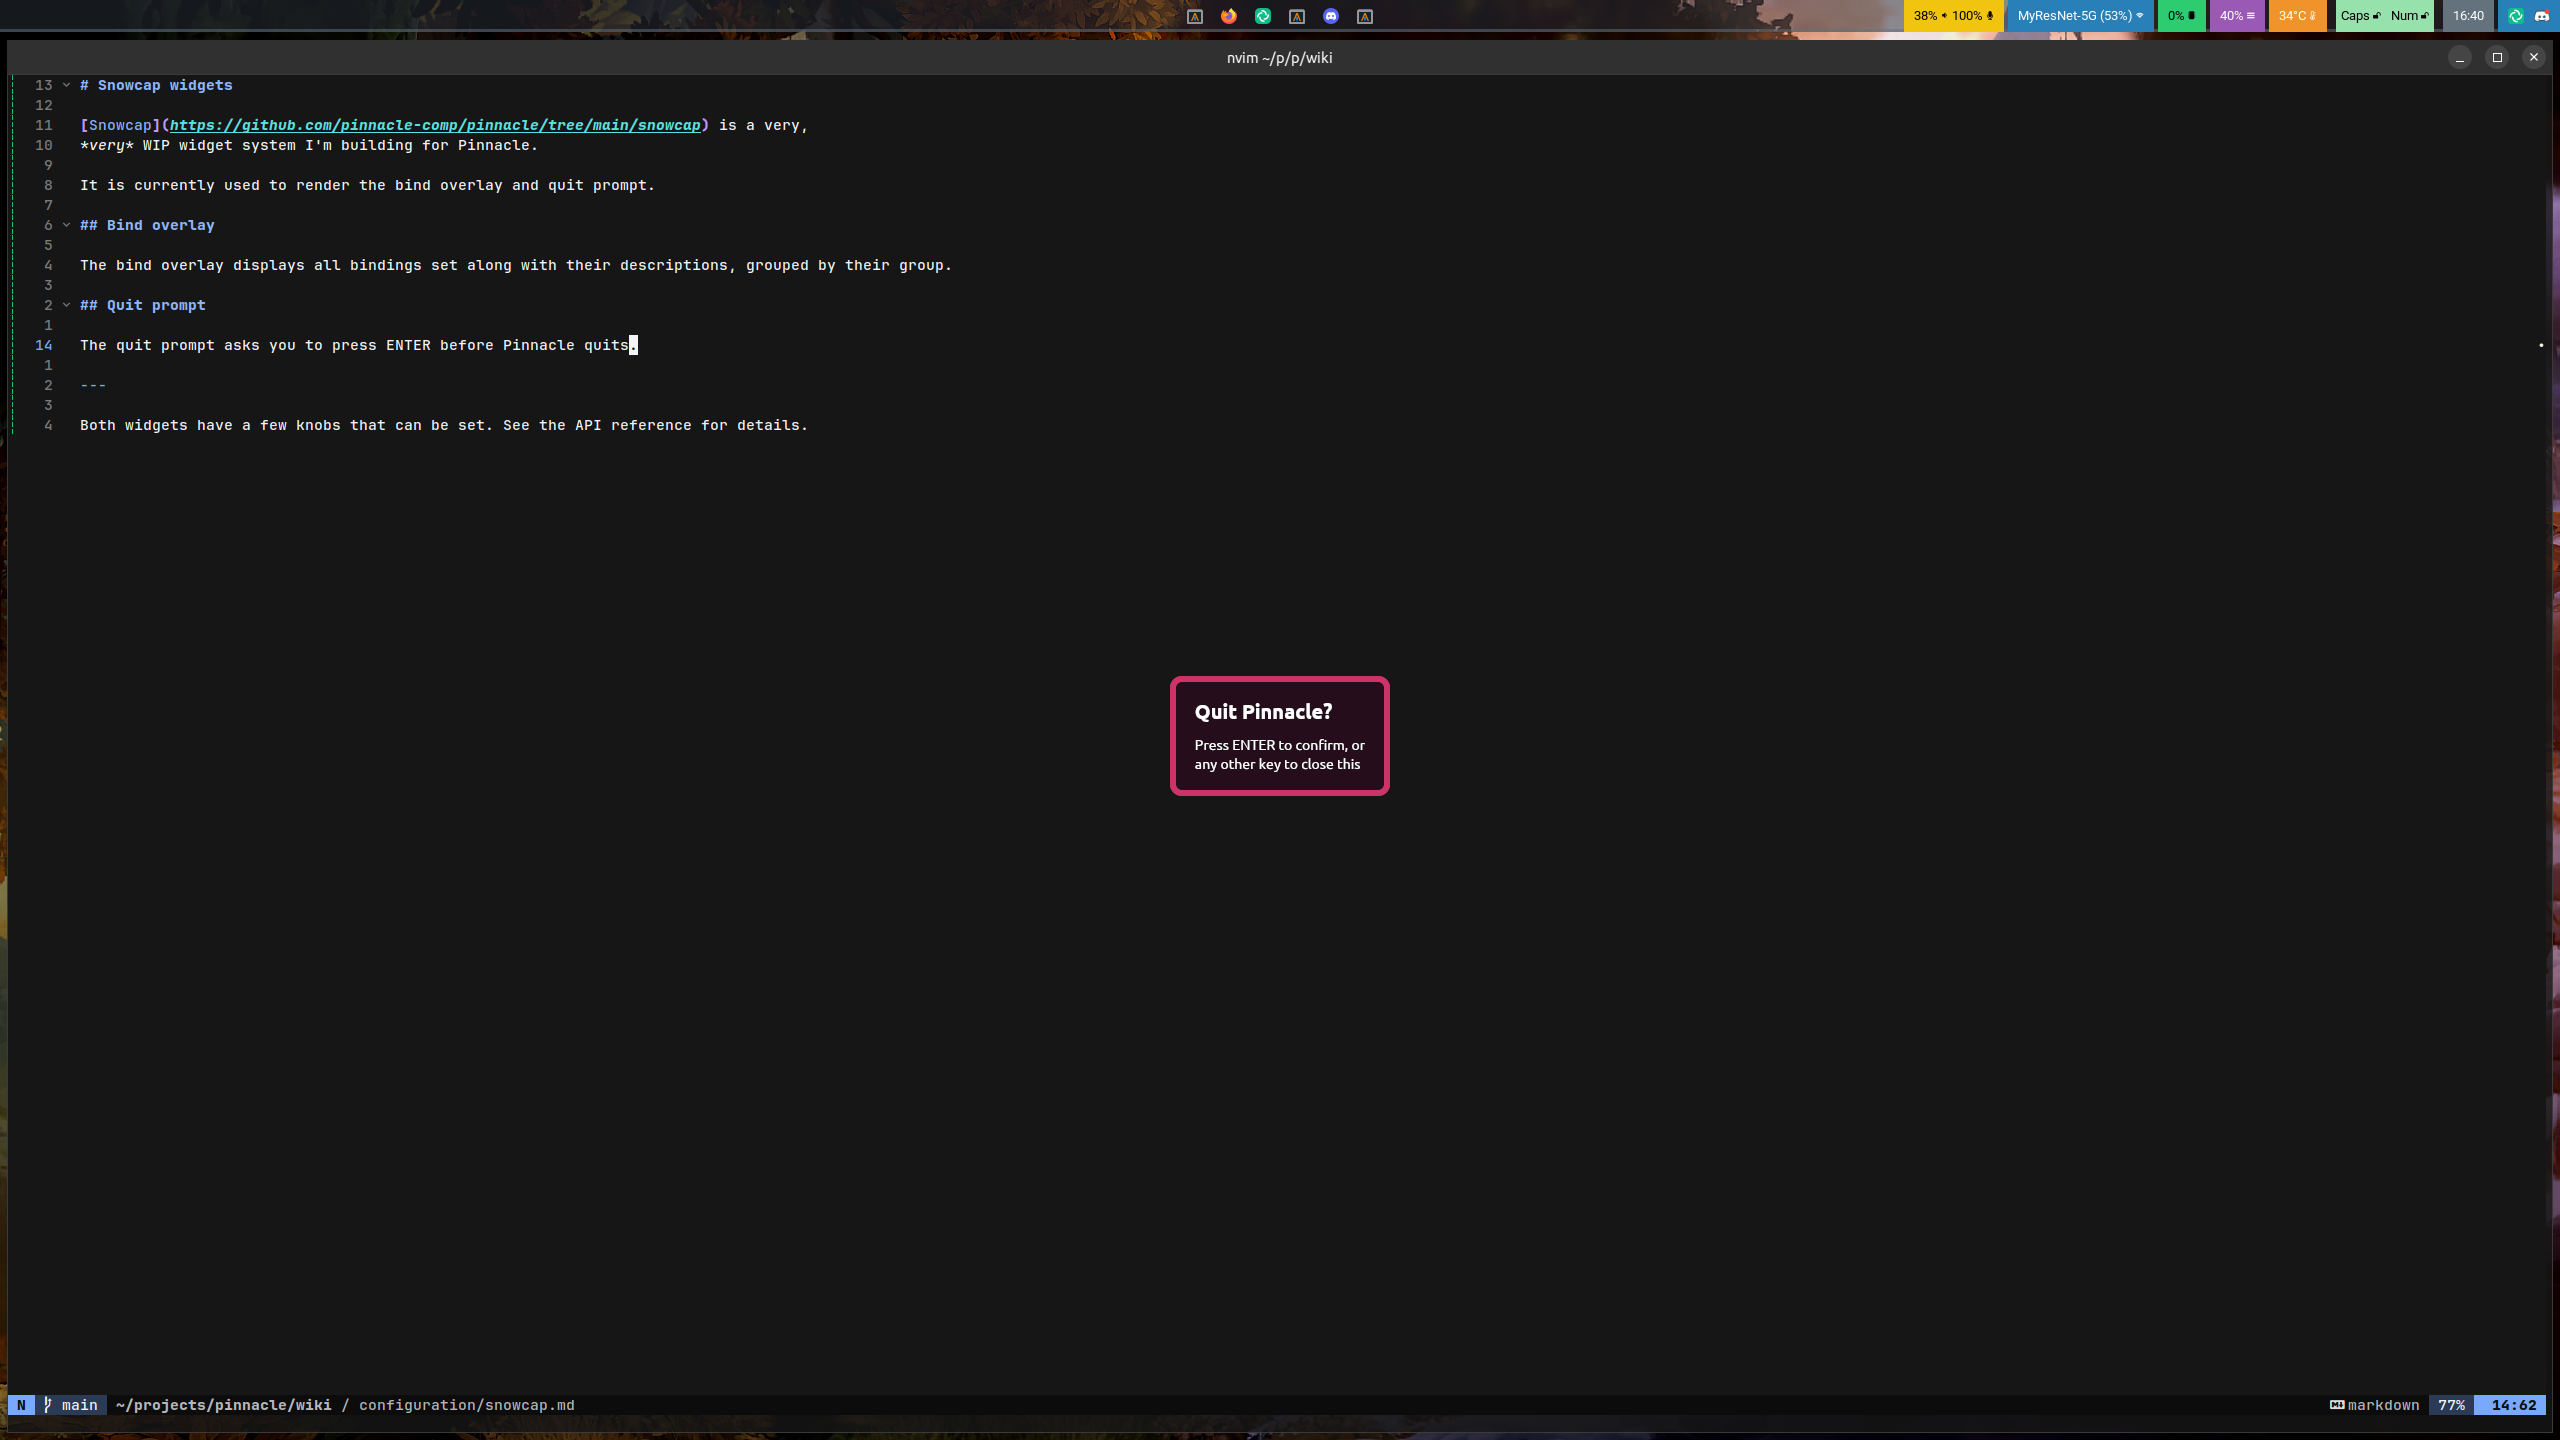The image size is (2560, 1440).
Task: Click the 0% CPU usage module
Action: pos(2181,16)
